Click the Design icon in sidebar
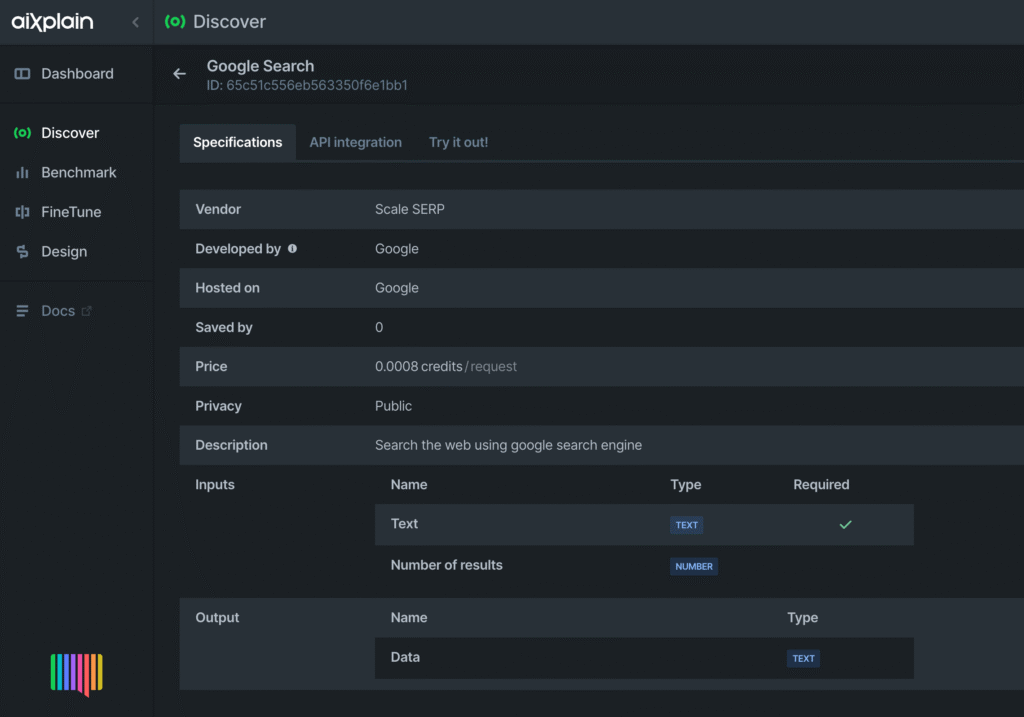 (22, 251)
